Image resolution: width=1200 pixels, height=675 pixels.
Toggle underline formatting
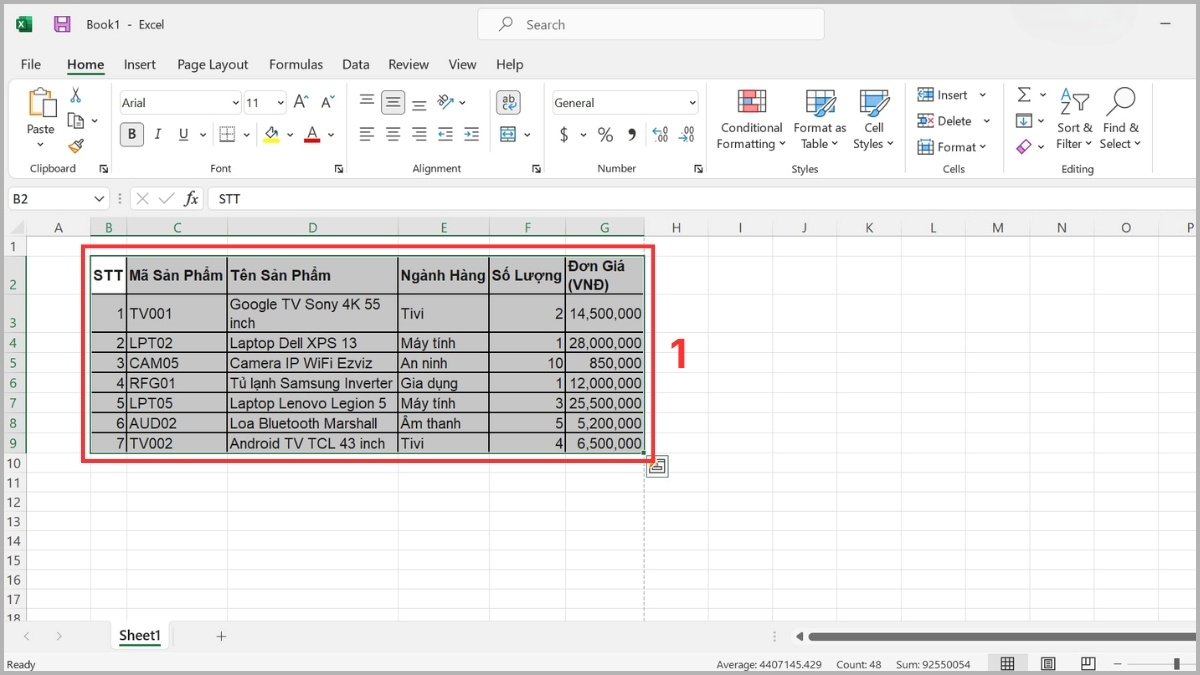pyautogui.click(x=183, y=134)
